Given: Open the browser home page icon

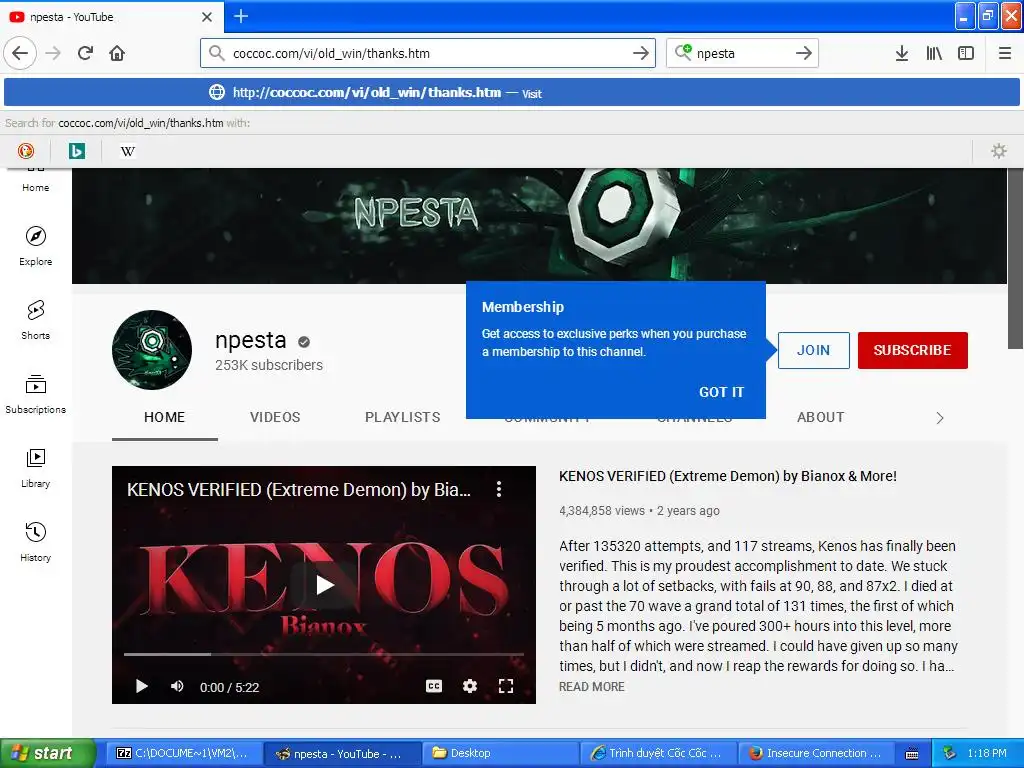Looking at the screenshot, I should tap(117, 53).
